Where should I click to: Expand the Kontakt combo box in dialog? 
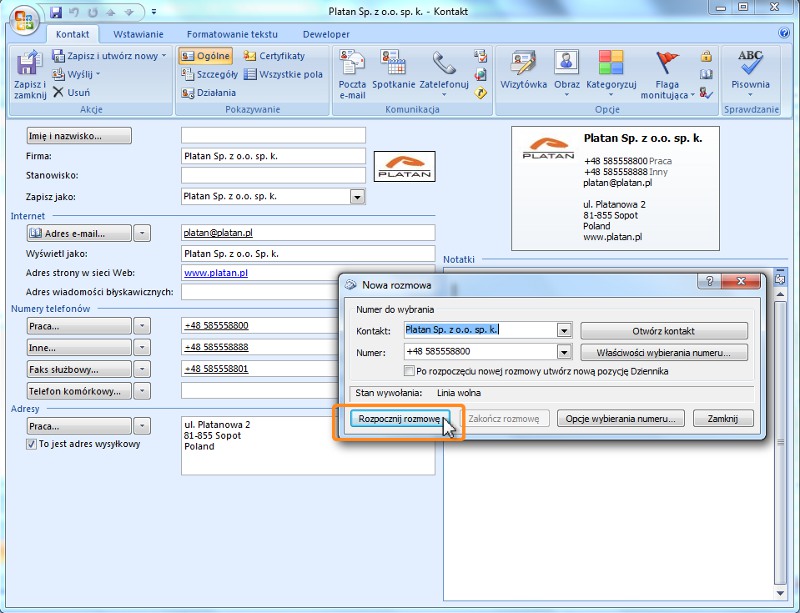coord(564,331)
